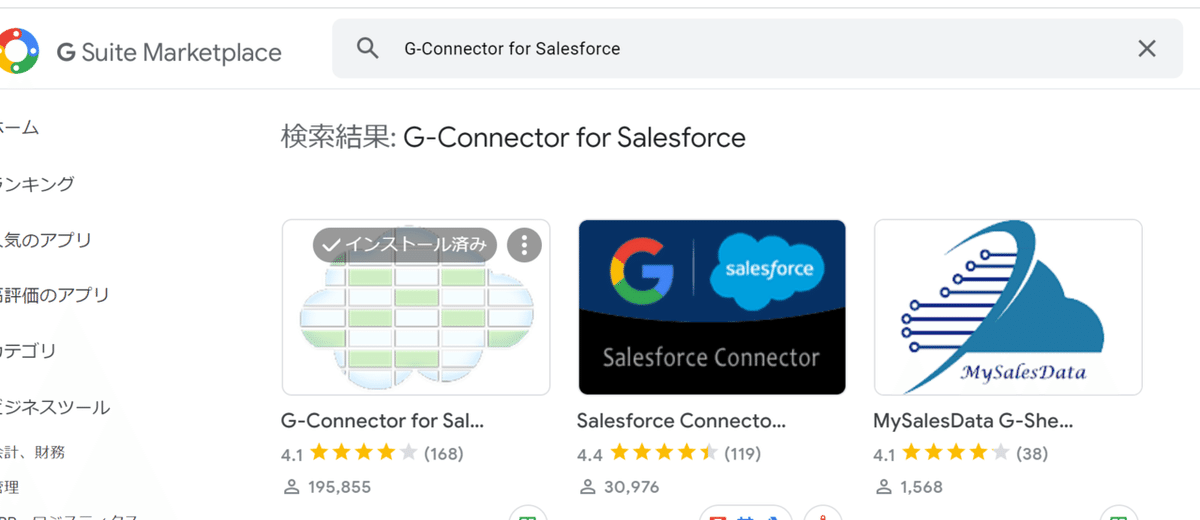Select 高評価のアプリ in the sidebar
The height and width of the screenshot is (520, 1200).
pos(55,296)
